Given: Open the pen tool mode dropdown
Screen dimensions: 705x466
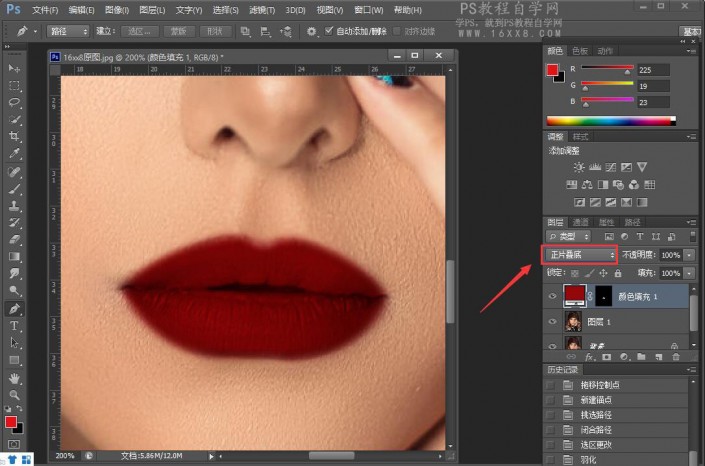Looking at the screenshot, I should [x=68, y=31].
